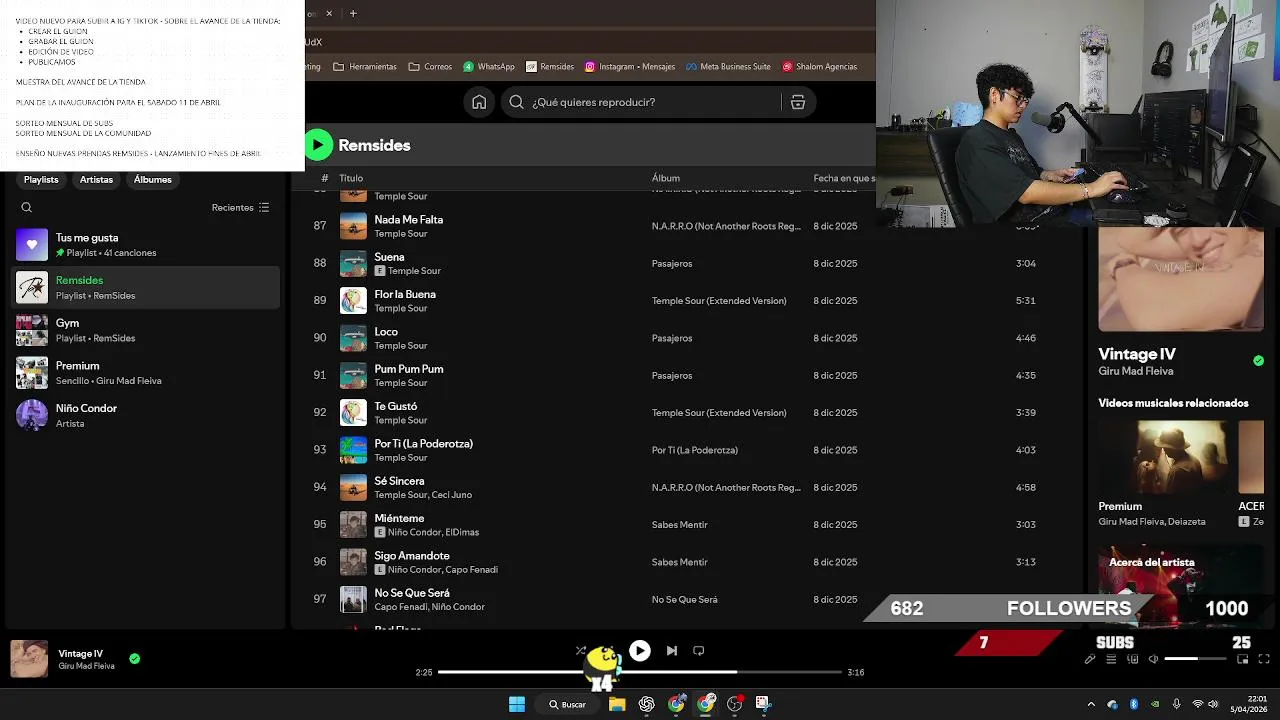Adjust the volume slider

point(1196,659)
